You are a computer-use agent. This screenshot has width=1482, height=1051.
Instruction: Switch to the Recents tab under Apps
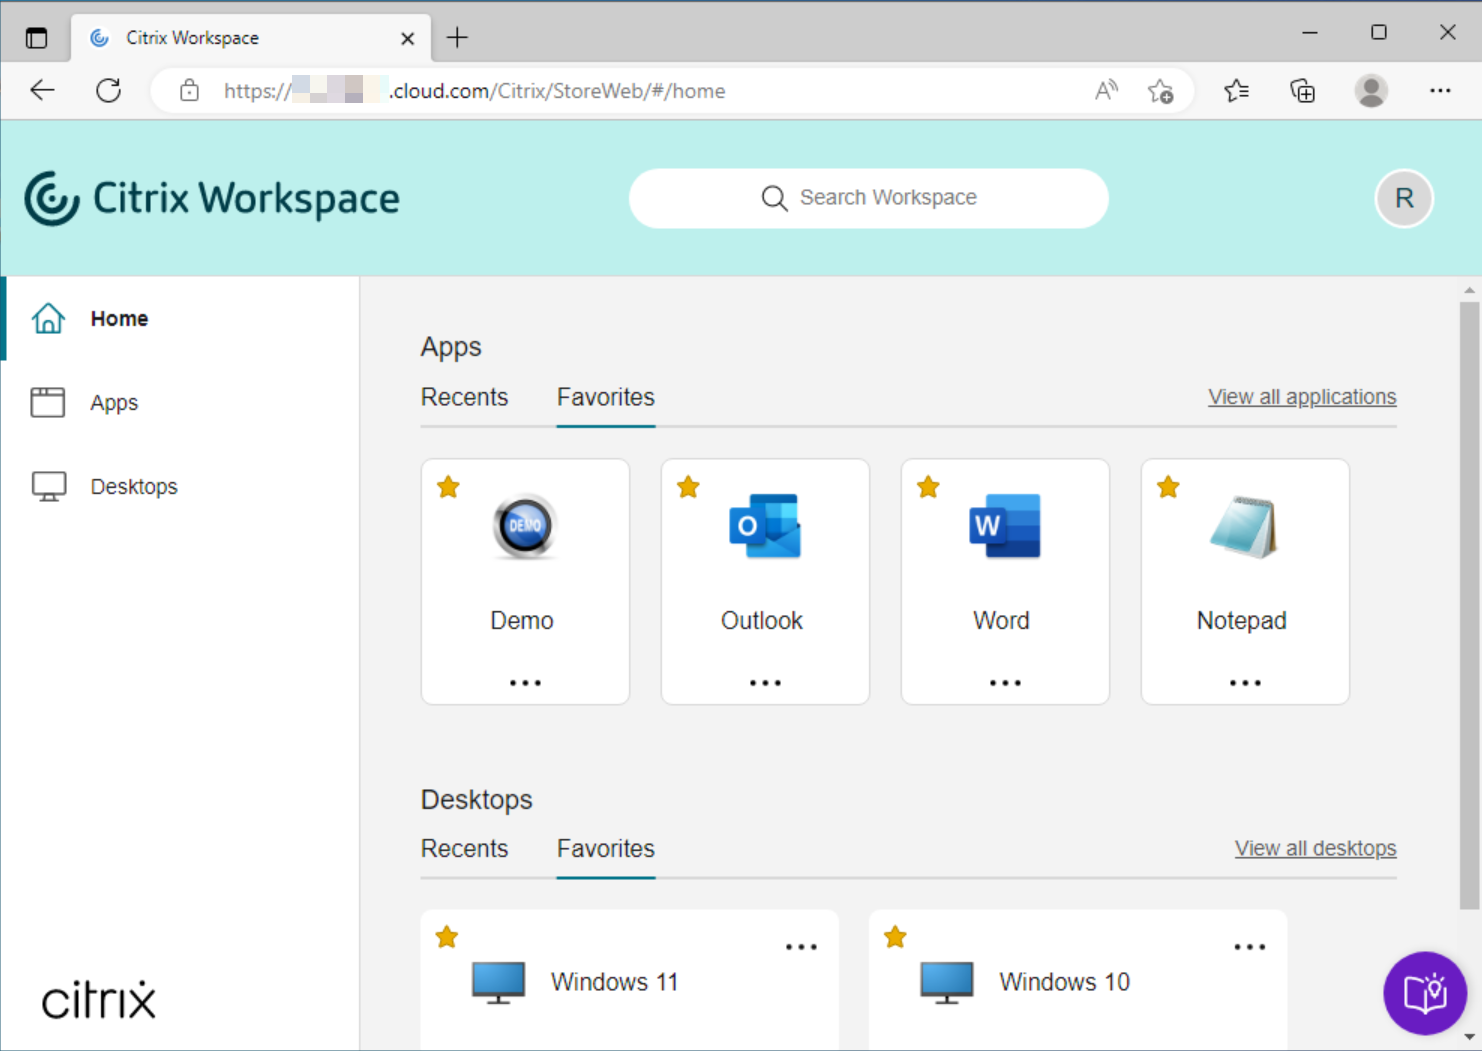464,397
